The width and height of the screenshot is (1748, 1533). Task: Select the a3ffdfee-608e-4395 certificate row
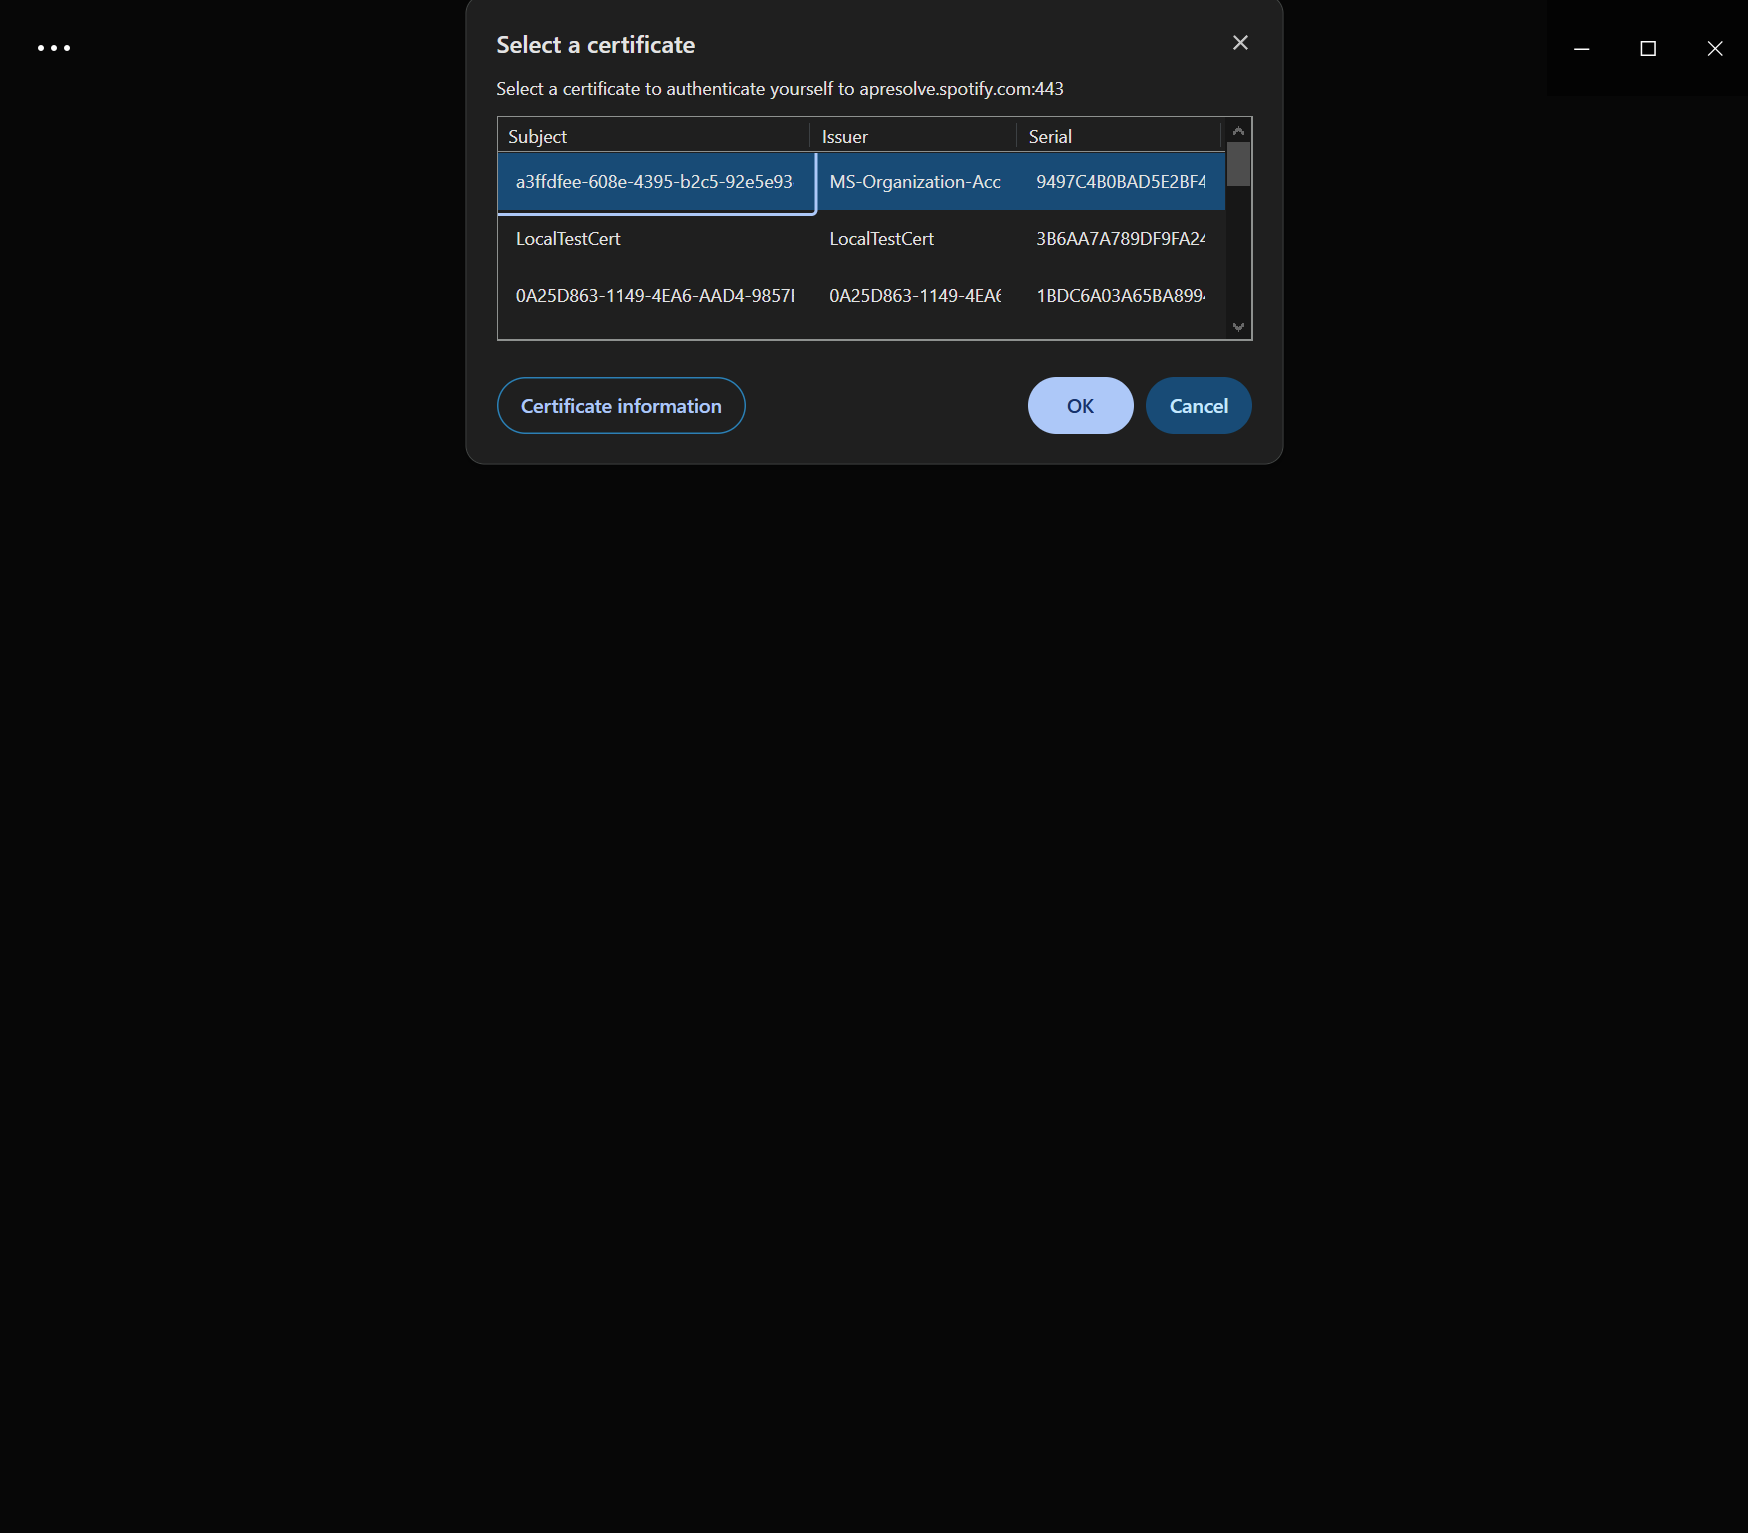(x=655, y=182)
